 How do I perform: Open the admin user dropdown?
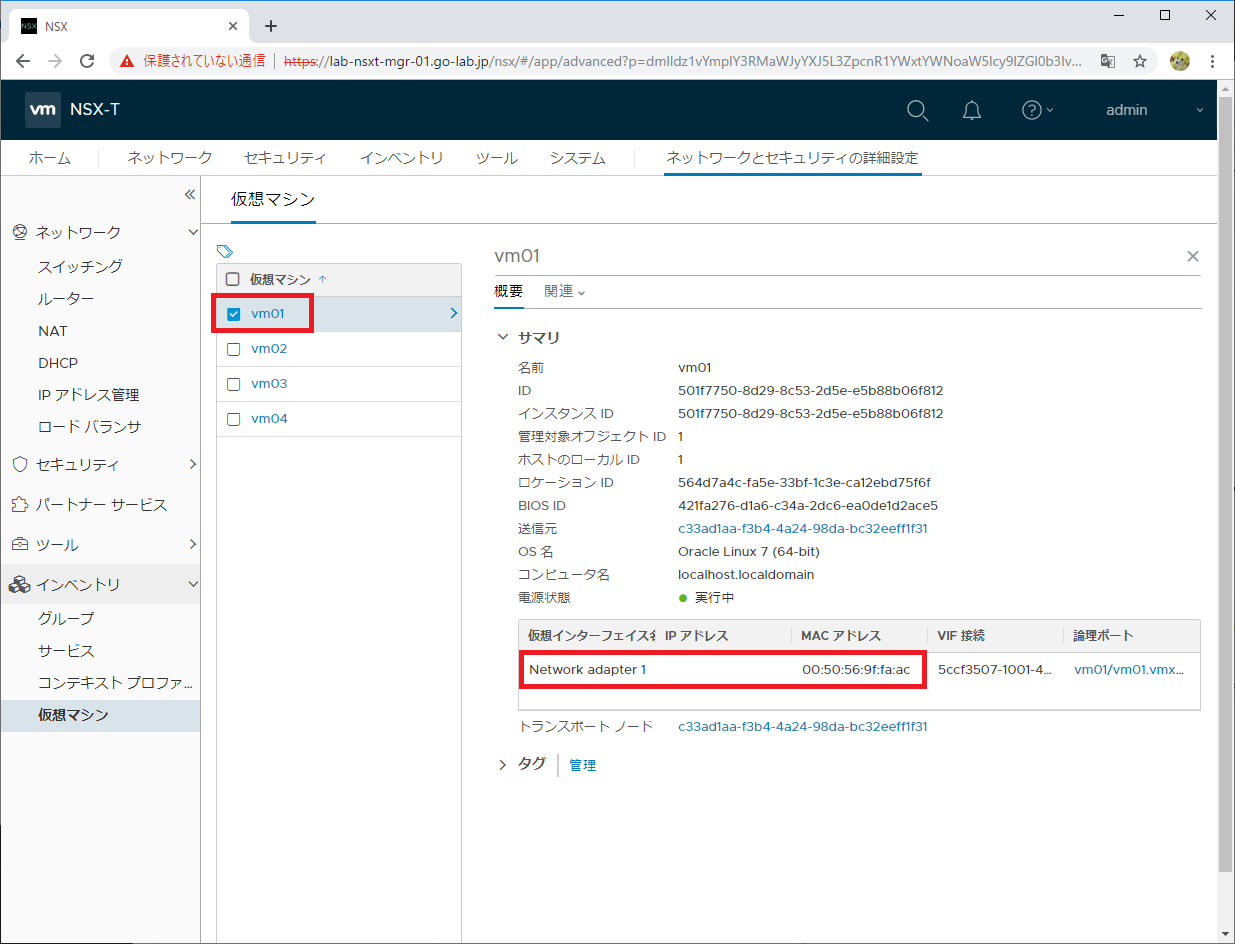pyautogui.click(x=1155, y=110)
